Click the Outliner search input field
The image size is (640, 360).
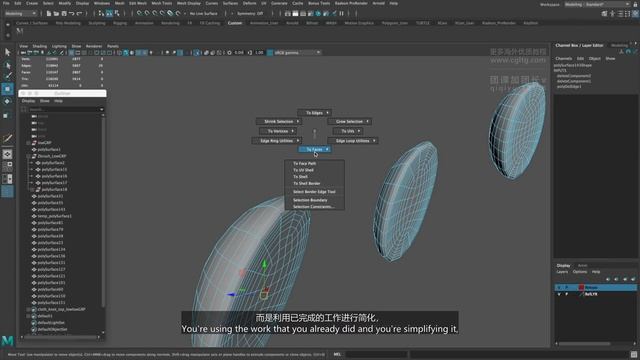pos(63,109)
